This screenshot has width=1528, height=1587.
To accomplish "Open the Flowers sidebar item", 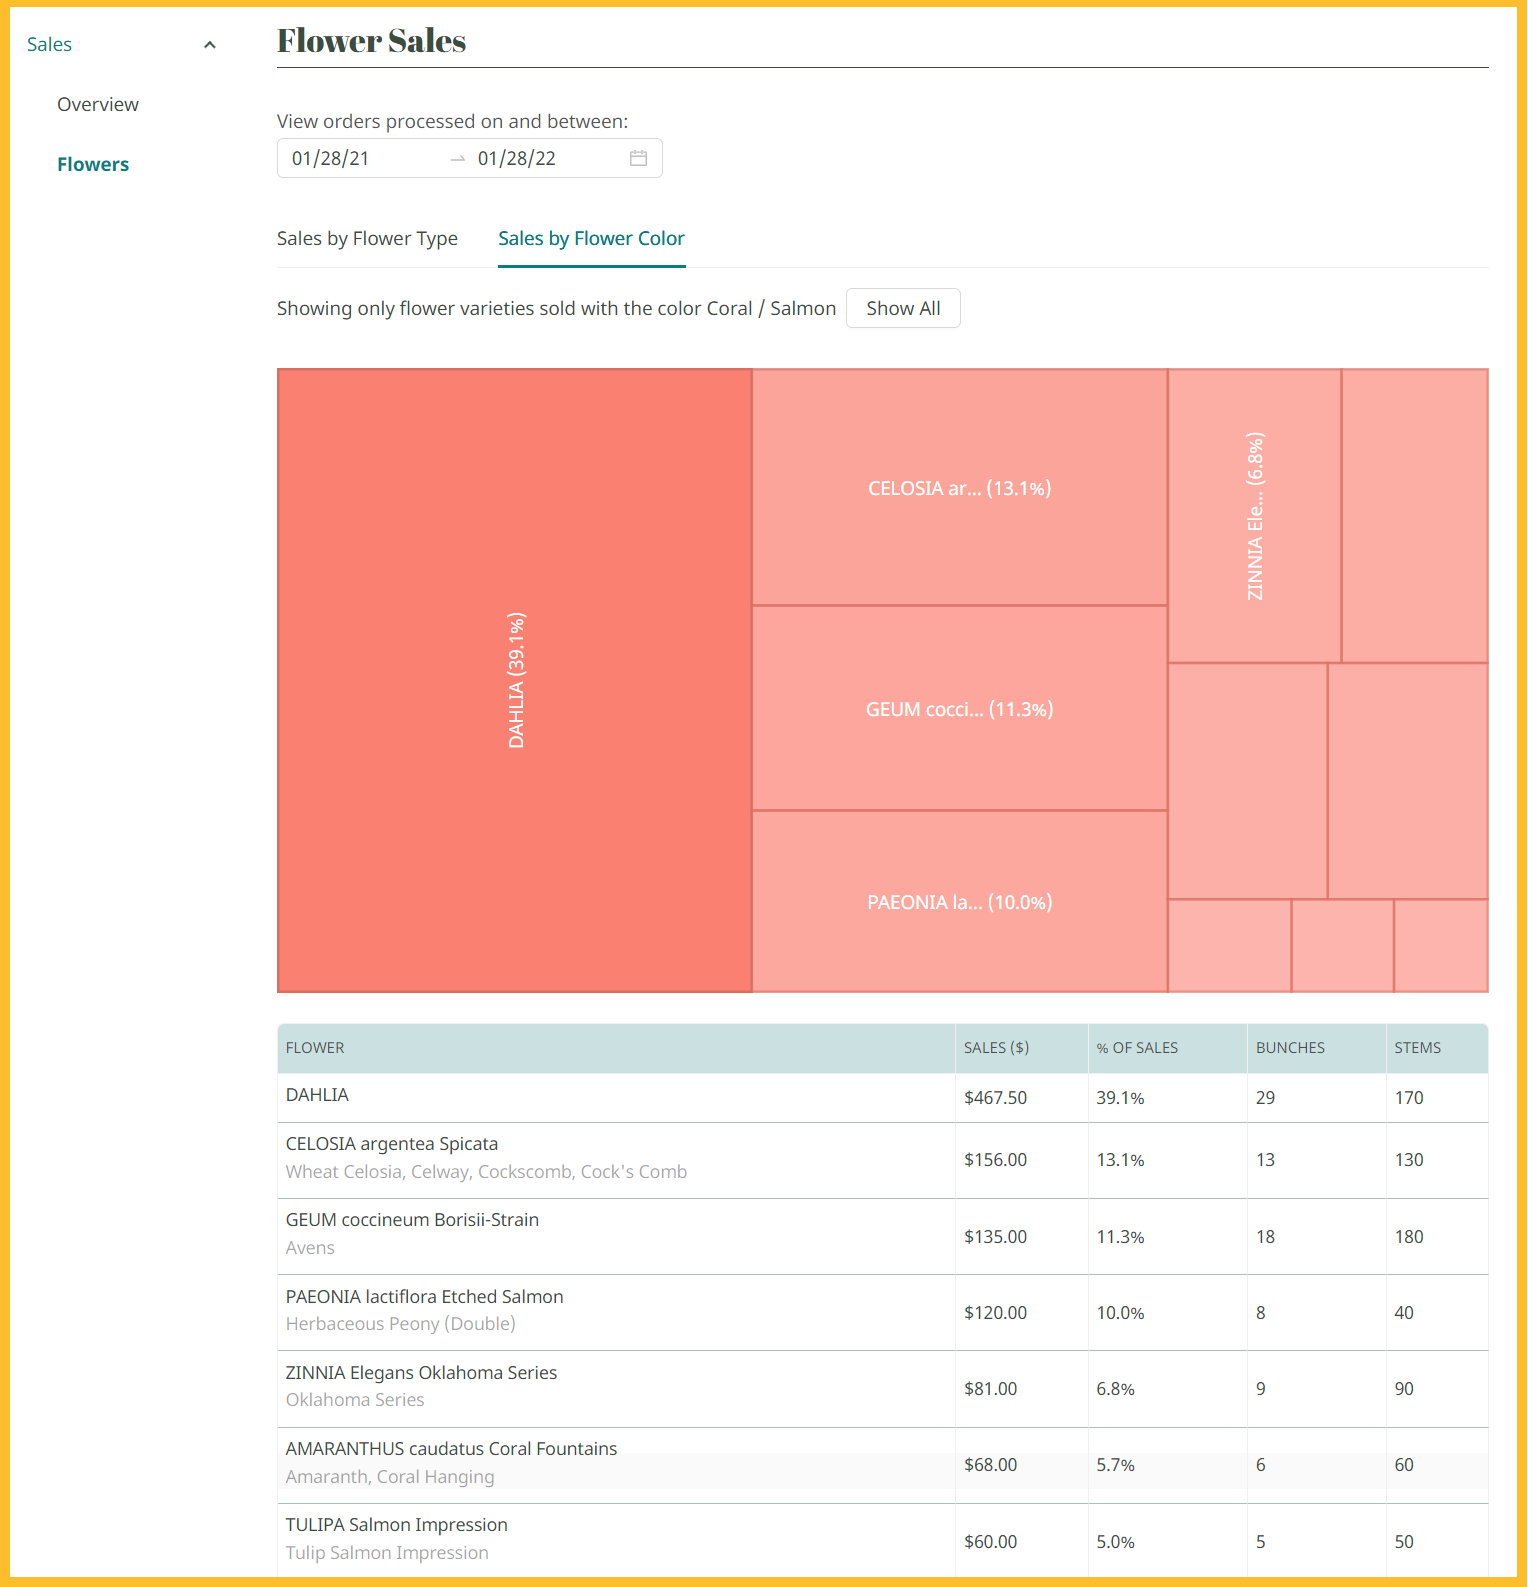I will [93, 165].
